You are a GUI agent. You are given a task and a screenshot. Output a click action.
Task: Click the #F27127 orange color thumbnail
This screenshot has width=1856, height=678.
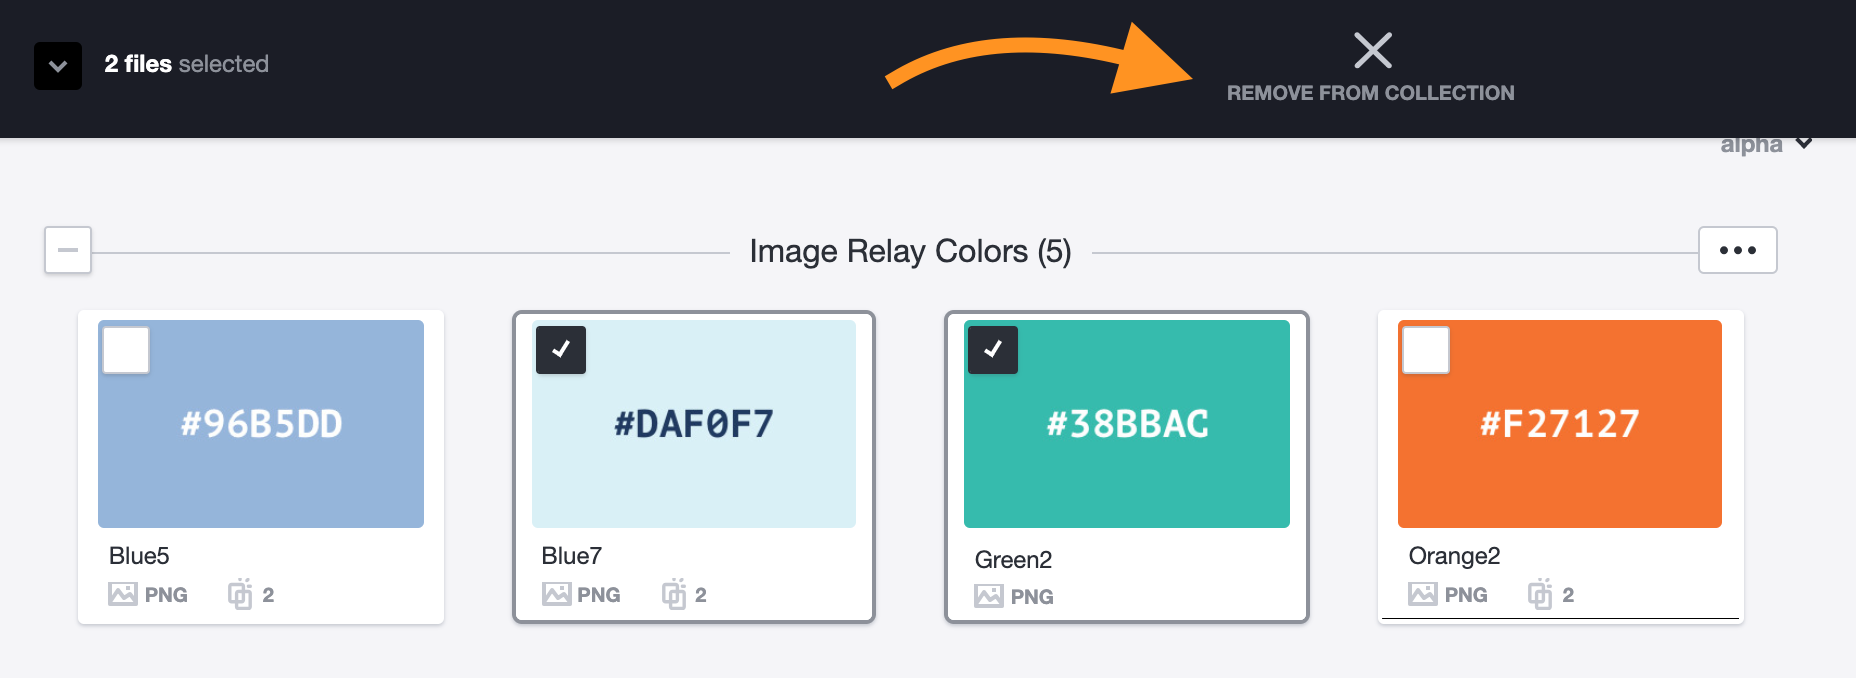pos(1560,424)
